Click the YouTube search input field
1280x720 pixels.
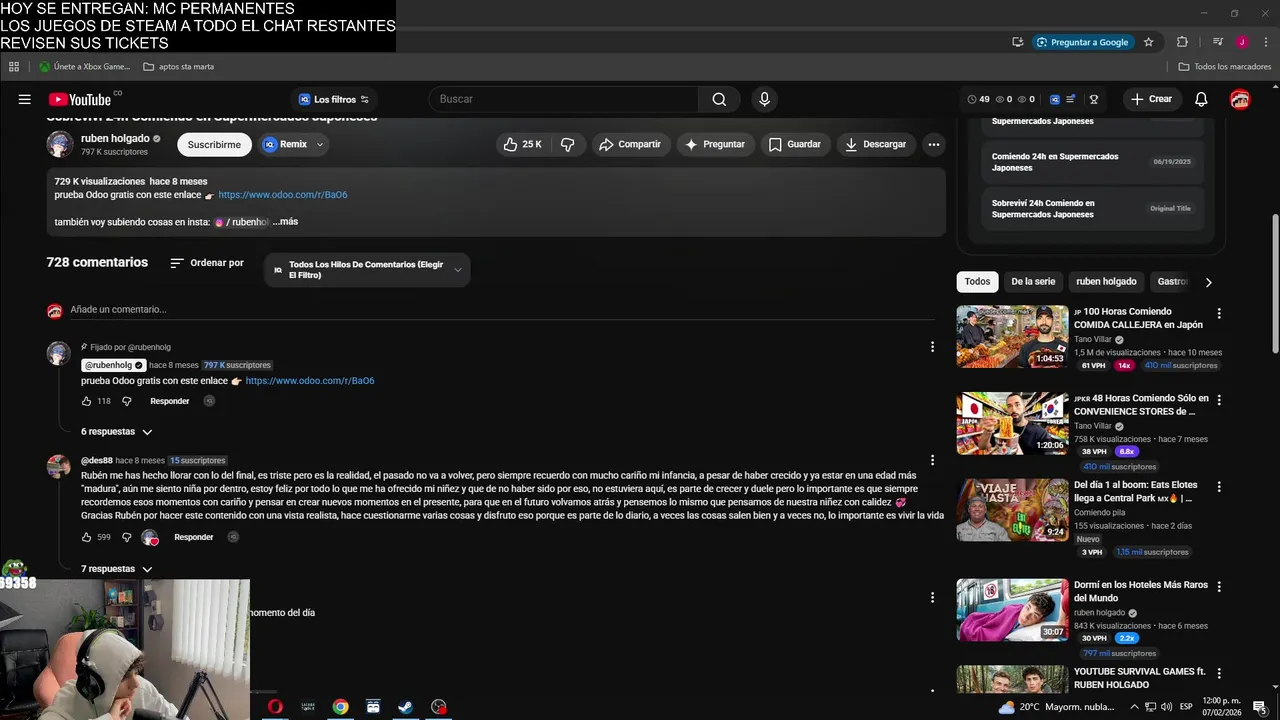pos(564,99)
